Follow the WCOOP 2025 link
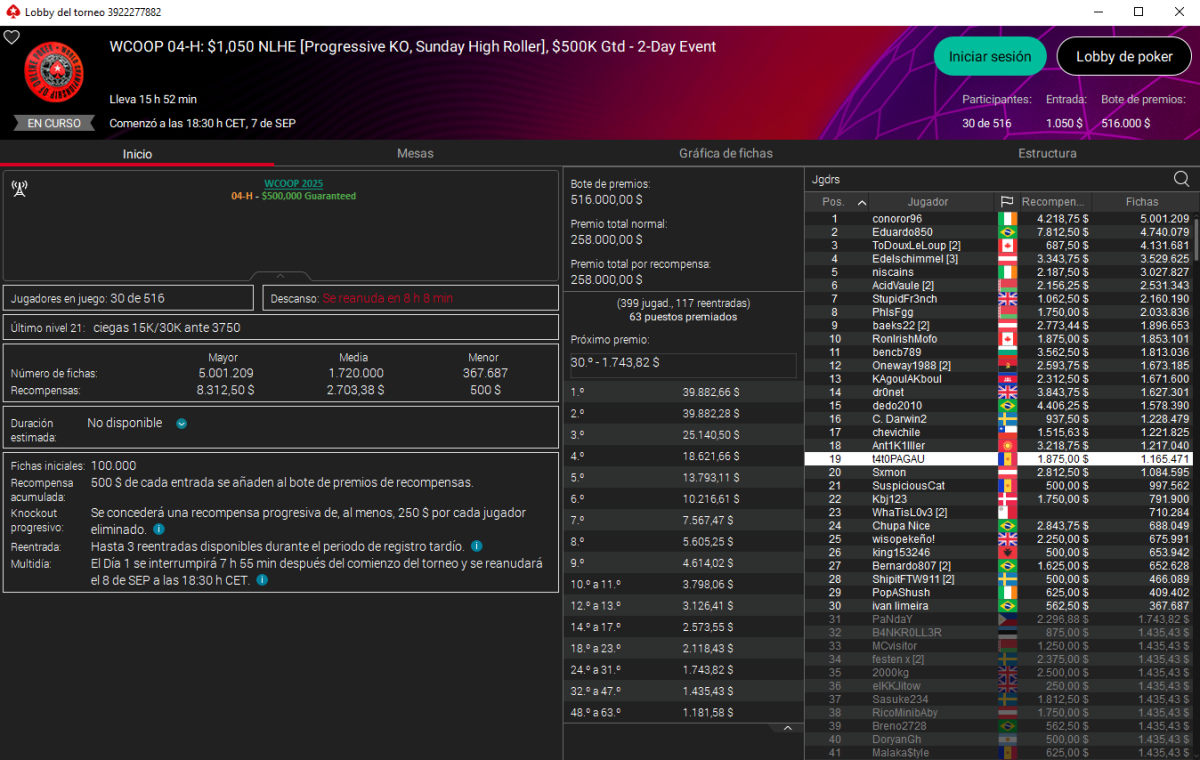1200x760 pixels. coord(293,184)
